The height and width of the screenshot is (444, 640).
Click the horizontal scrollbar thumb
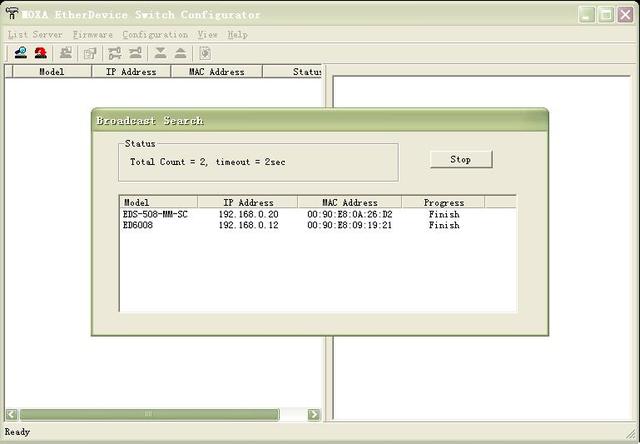pos(149,415)
